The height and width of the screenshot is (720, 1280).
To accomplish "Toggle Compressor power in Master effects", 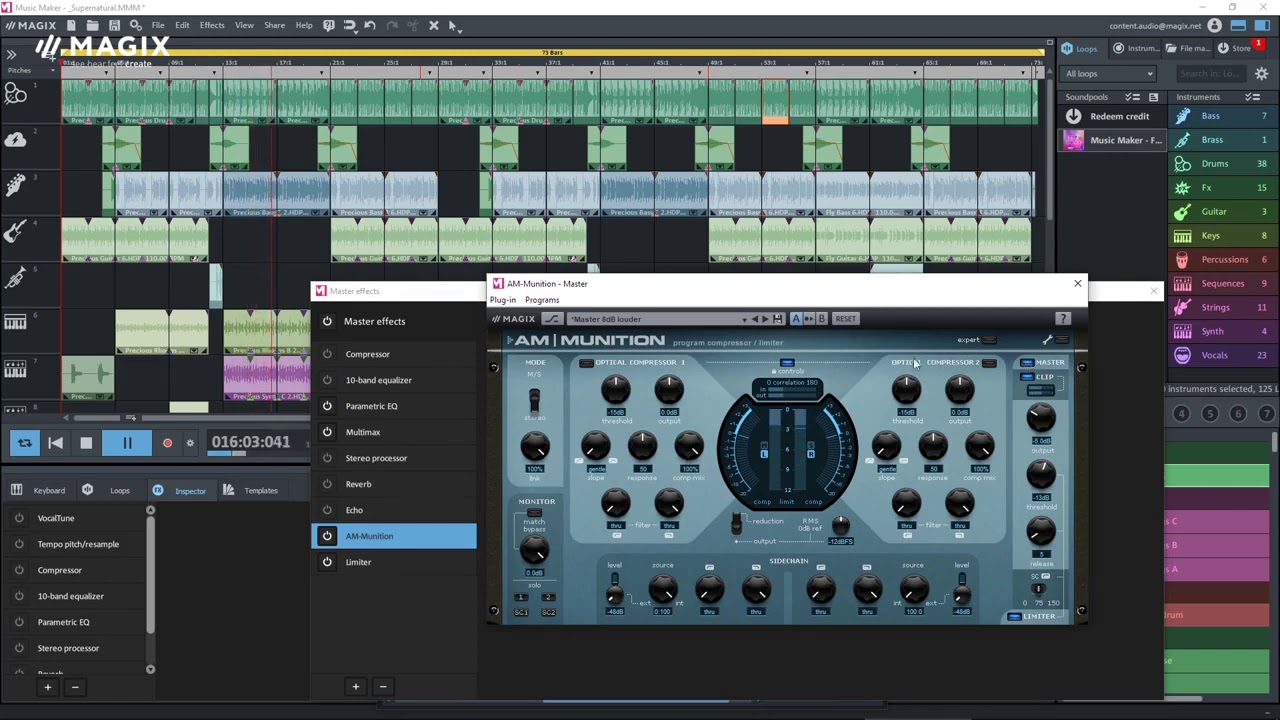I will pyautogui.click(x=327, y=354).
